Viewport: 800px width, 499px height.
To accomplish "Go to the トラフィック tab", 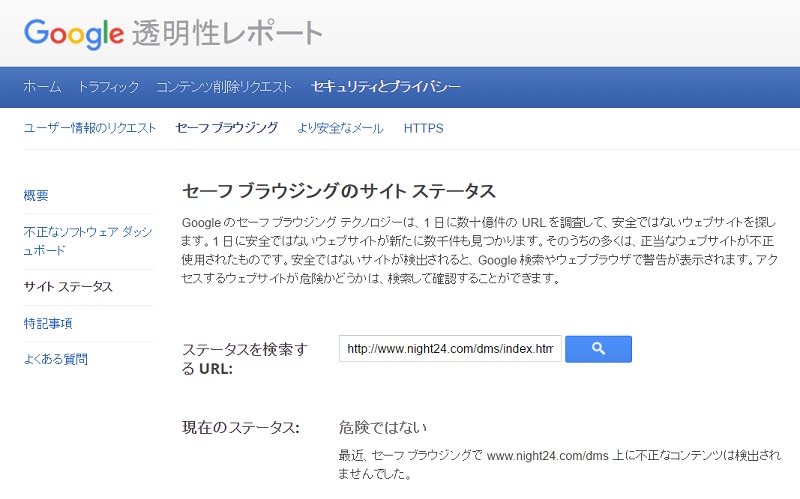I will [x=108, y=87].
